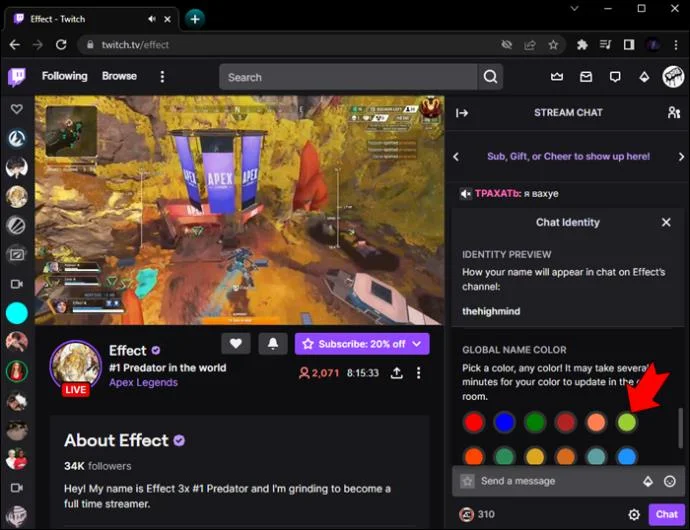Open Subscribe: 20% off dropdown
690x530 pixels.
tap(362, 344)
